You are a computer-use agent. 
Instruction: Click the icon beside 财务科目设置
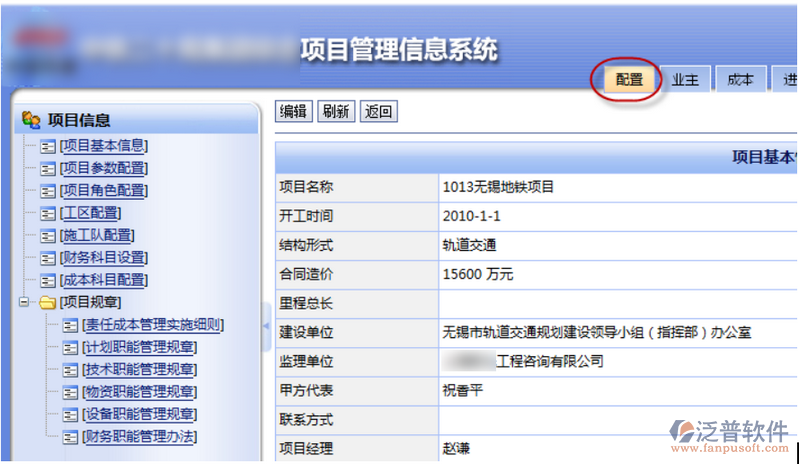[47, 259]
